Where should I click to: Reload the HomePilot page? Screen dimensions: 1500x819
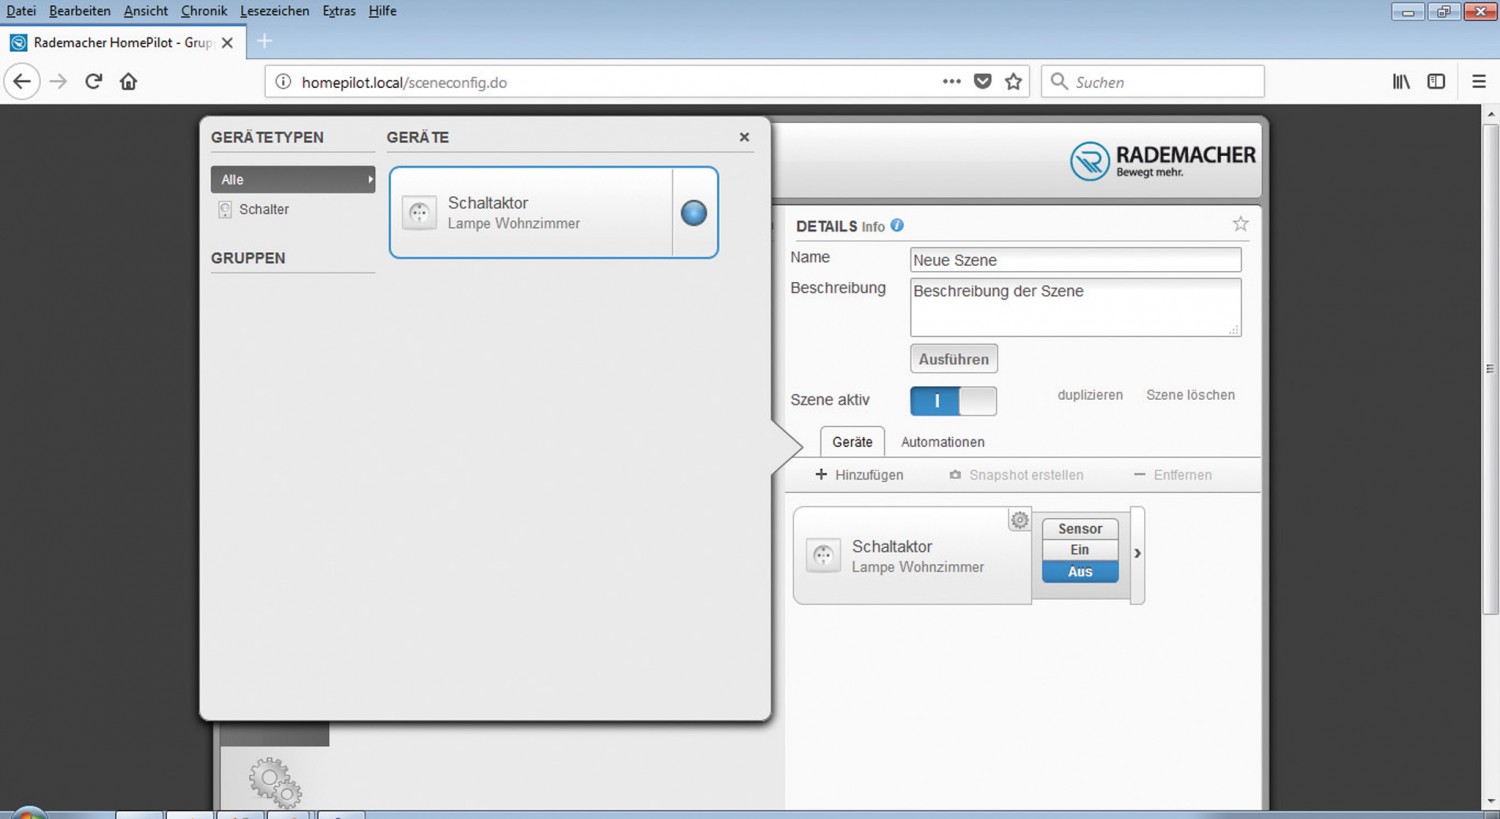93,82
